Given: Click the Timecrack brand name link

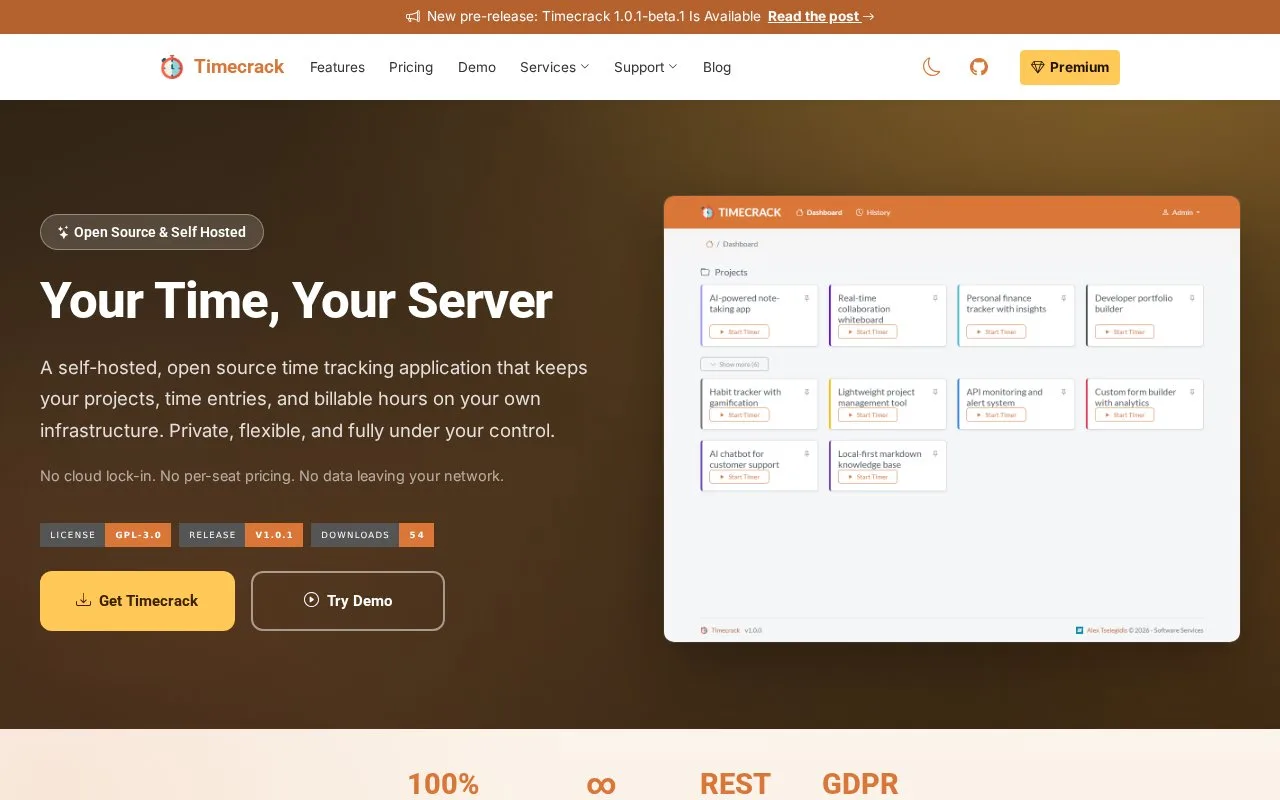Looking at the screenshot, I should pos(239,67).
